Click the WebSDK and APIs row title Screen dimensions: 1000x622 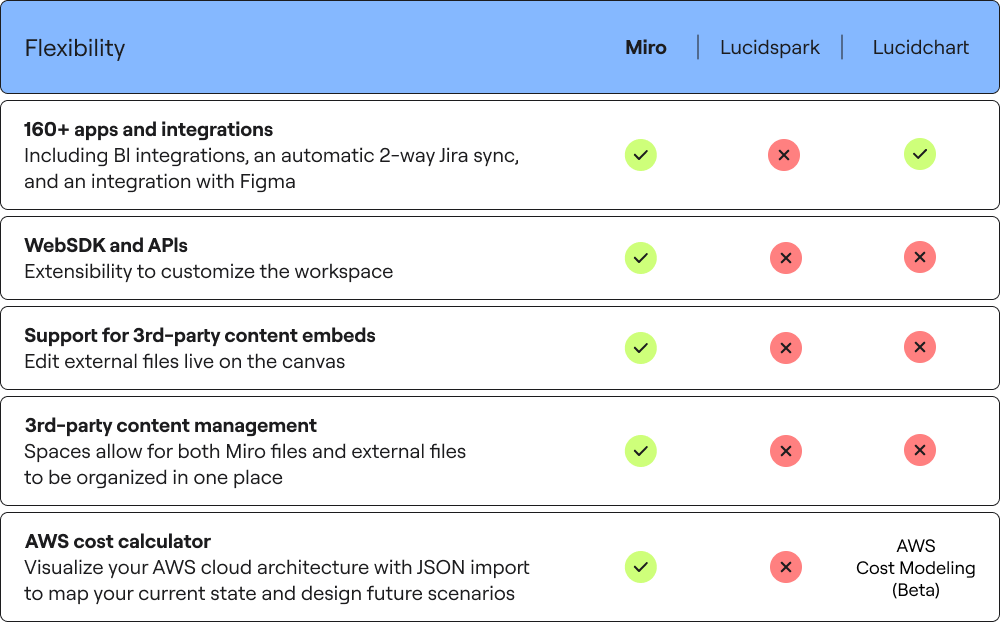[x=106, y=245]
